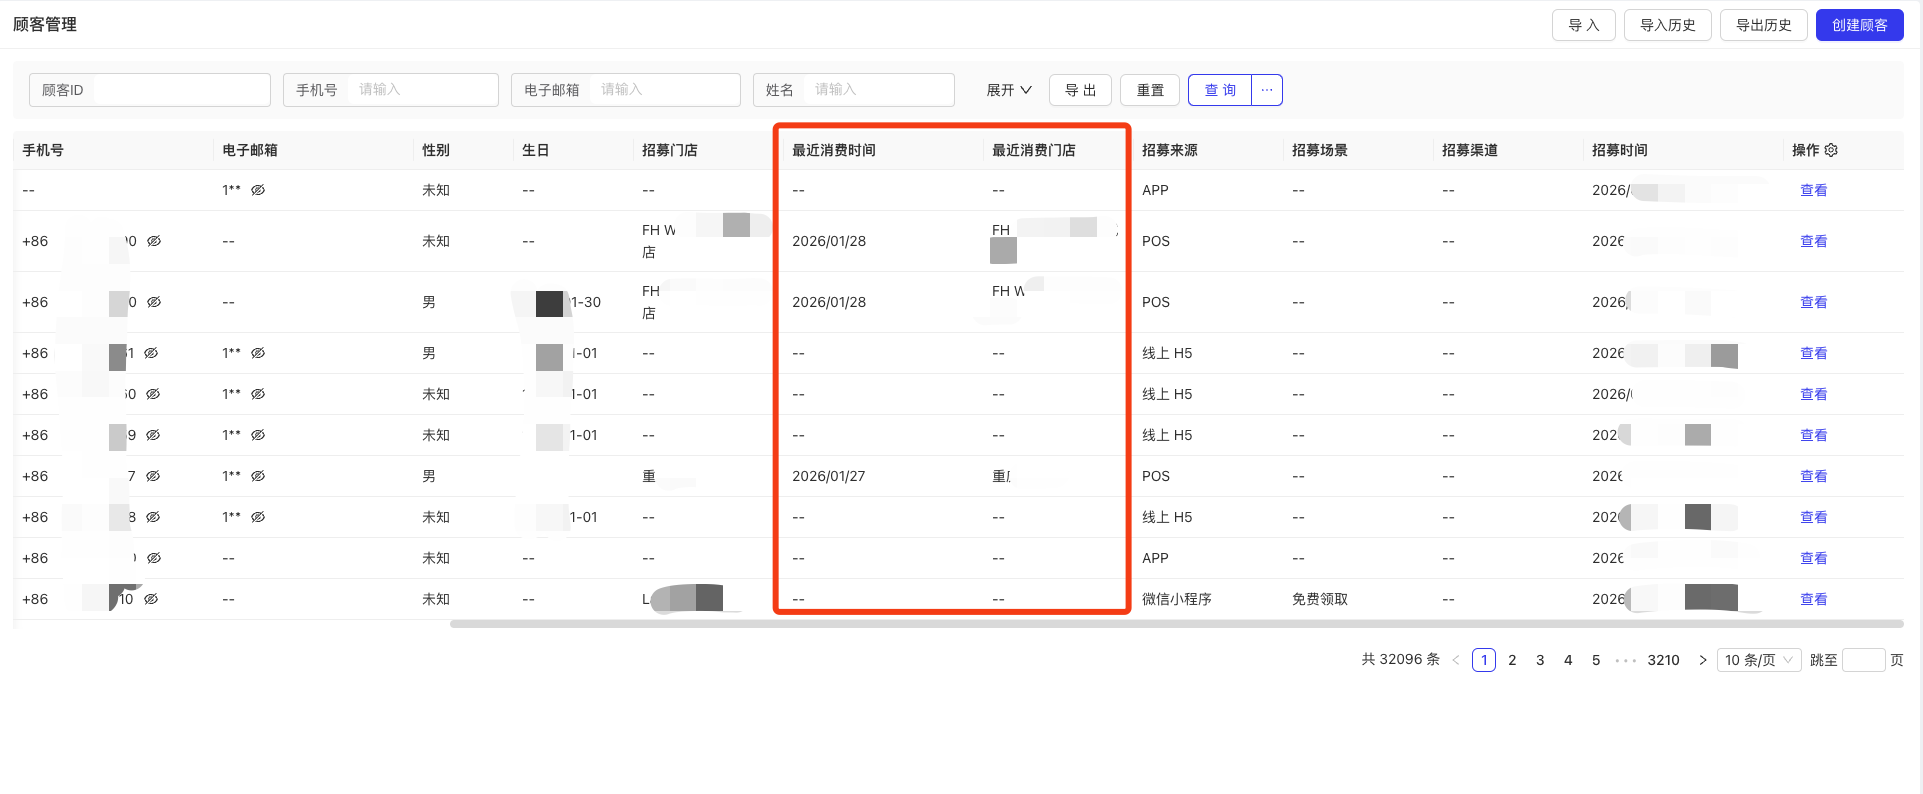The image size is (1923, 794).
Task: Open the 10 条/页 page size dropdown
Action: (1759, 660)
